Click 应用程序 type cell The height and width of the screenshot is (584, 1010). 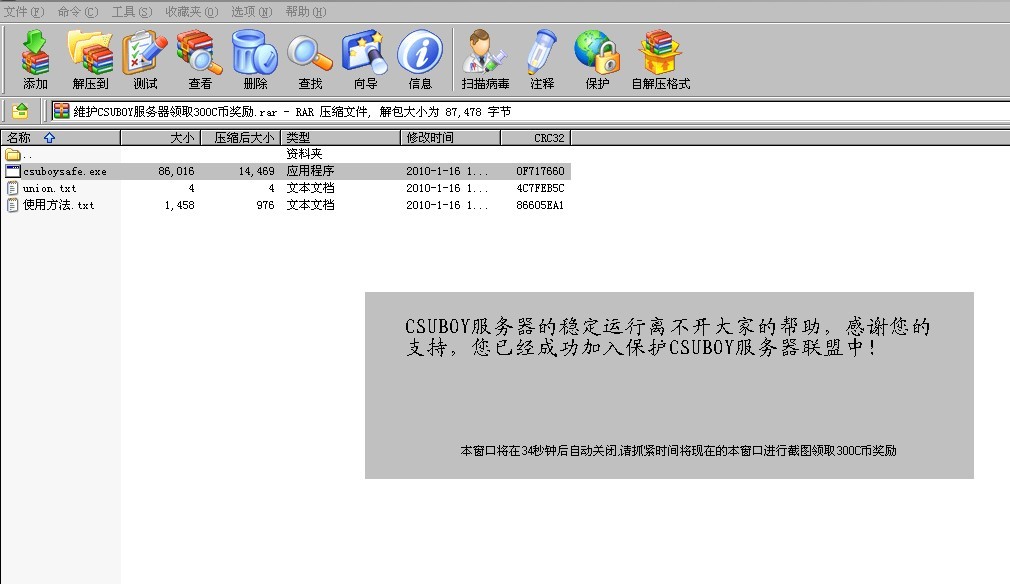point(310,171)
